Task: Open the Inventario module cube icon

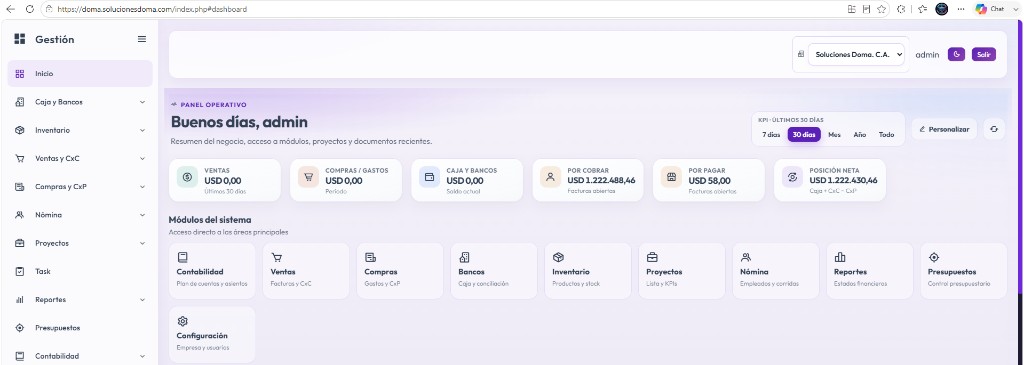Action: [558, 257]
